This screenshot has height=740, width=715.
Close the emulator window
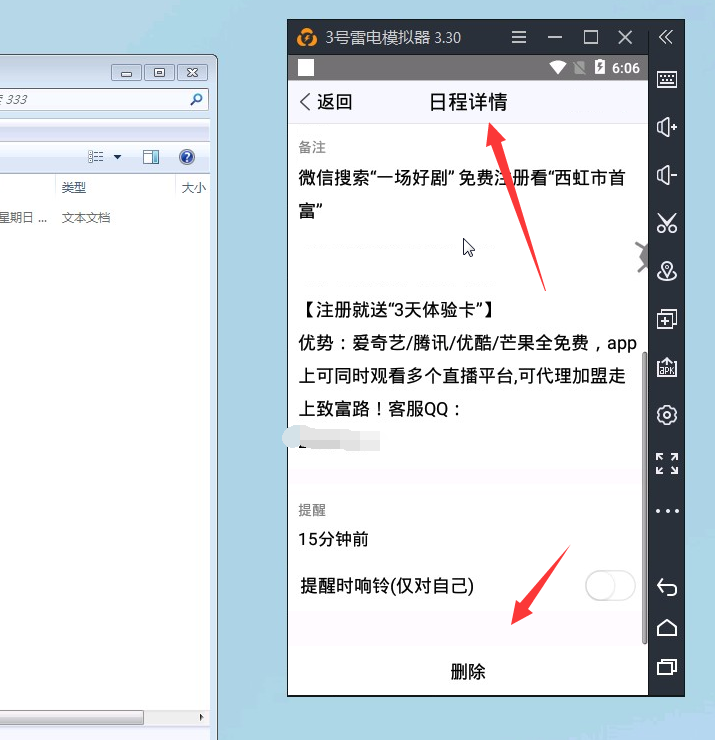point(625,37)
